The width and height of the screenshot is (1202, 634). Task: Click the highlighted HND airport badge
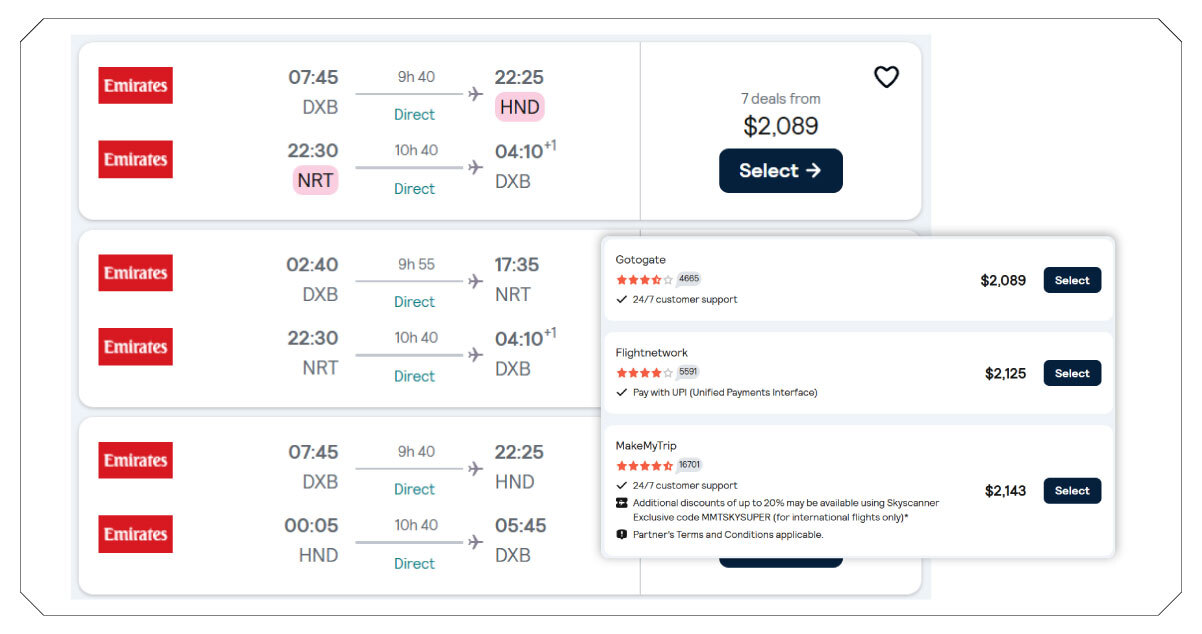[x=519, y=107]
